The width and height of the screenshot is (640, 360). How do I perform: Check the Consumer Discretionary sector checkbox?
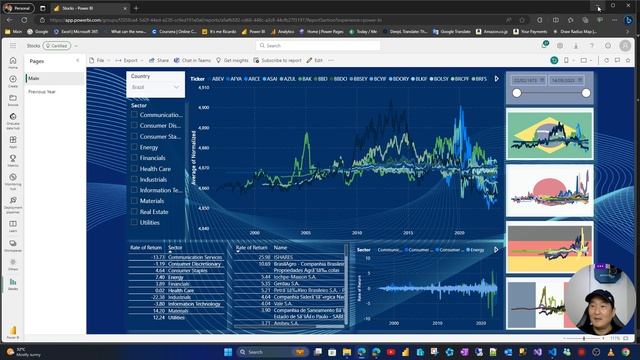[x=134, y=125]
